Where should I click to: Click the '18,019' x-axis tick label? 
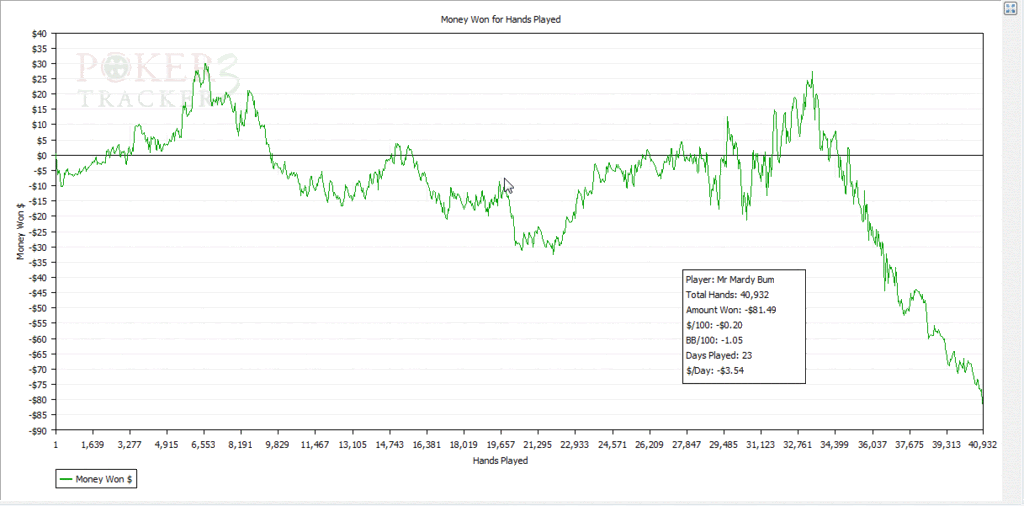click(464, 445)
